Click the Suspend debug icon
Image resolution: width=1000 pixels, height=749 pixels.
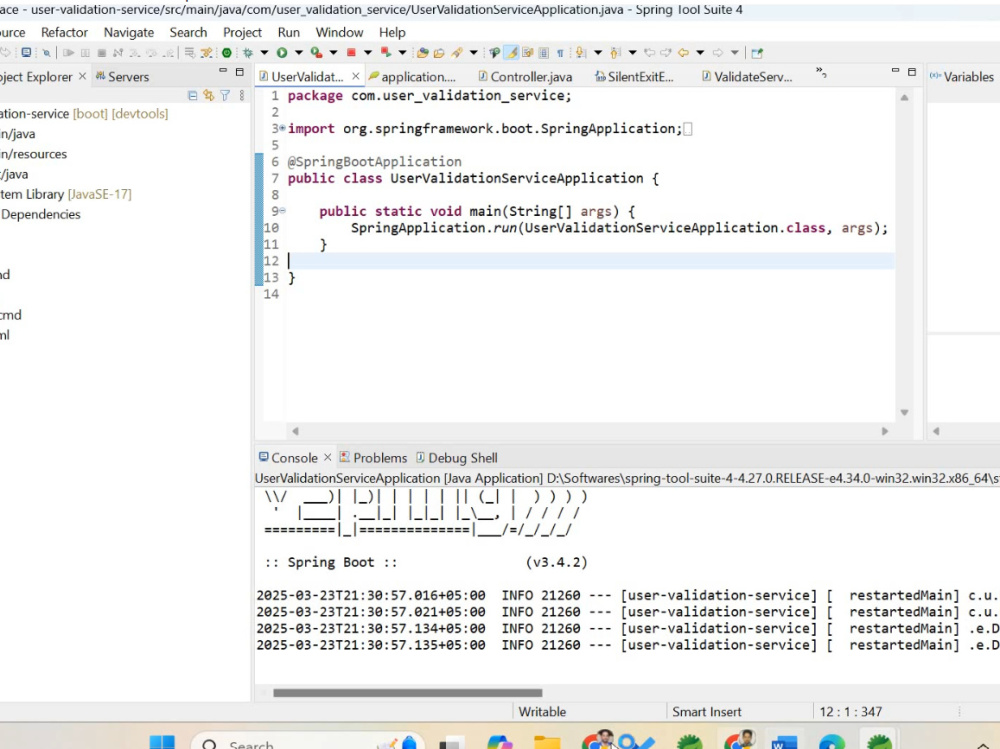pos(85,53)
